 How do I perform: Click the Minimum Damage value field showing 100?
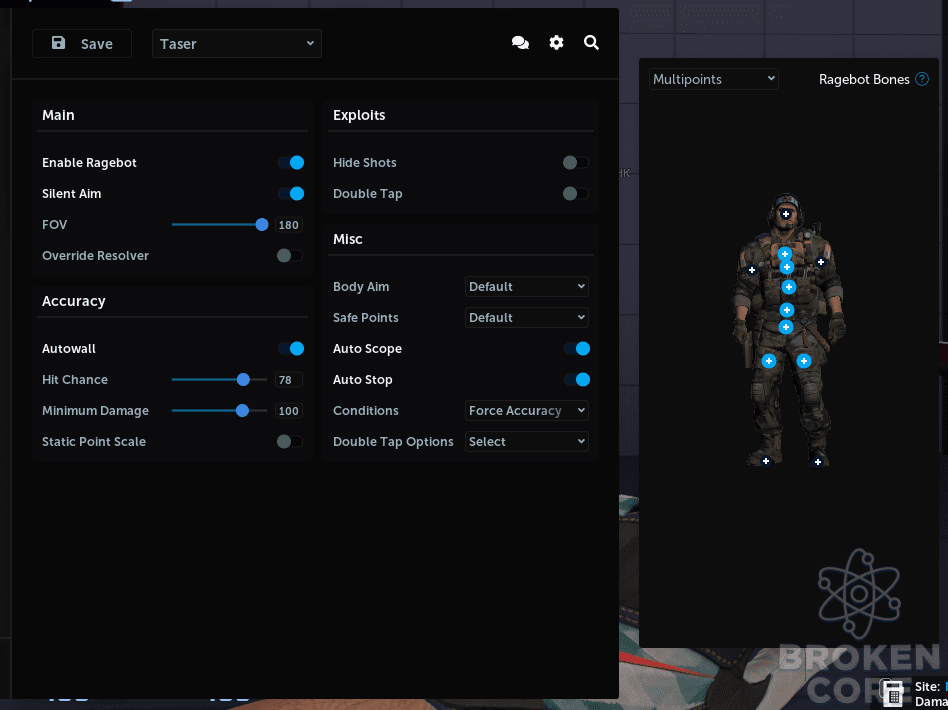coord(289,411)
